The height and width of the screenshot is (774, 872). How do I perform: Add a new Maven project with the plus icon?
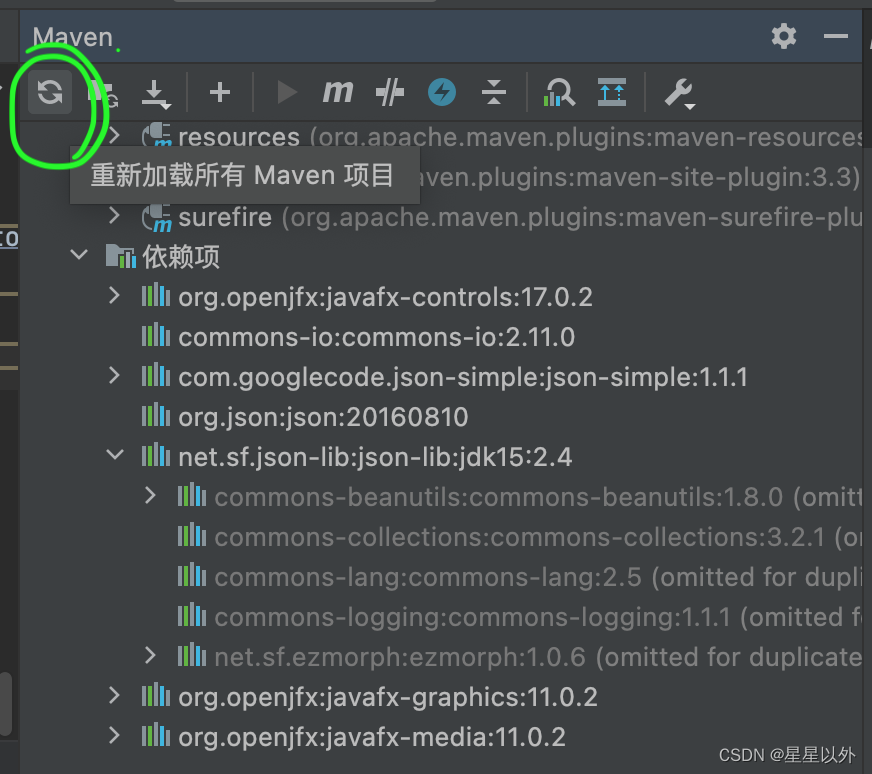coord(219,92)
